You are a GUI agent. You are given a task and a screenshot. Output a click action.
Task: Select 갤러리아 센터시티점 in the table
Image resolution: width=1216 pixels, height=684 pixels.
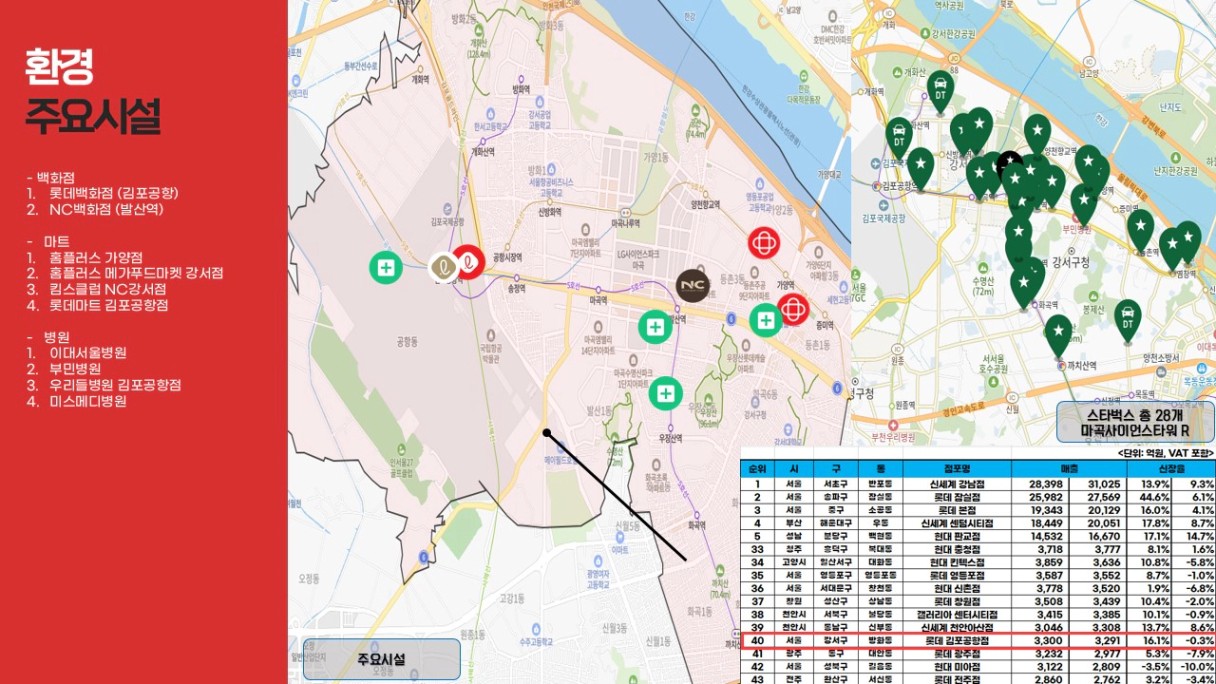coord(957,613)
